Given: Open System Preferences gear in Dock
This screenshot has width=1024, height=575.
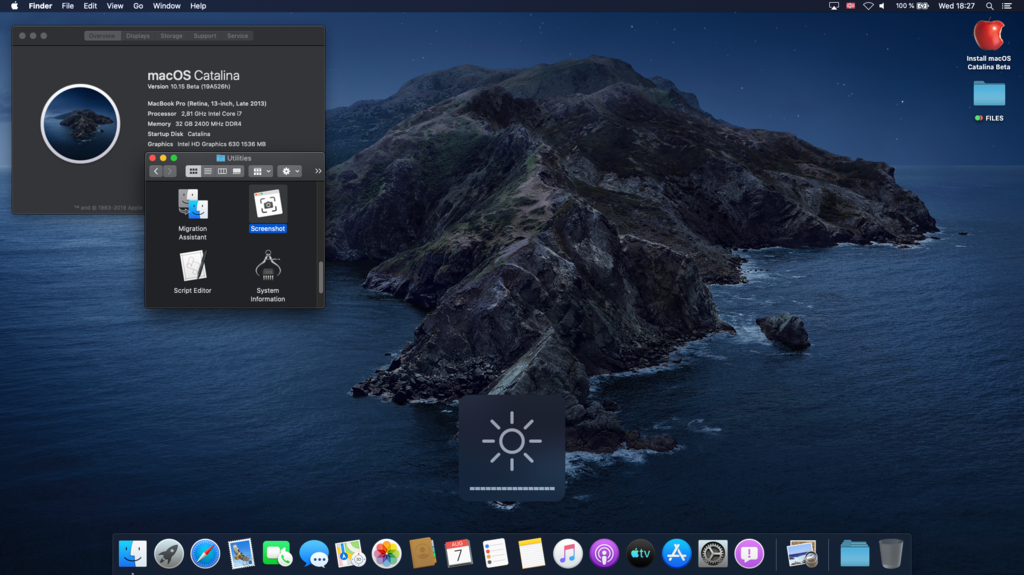Looking at the screenshot, I should tap(712, 554).
